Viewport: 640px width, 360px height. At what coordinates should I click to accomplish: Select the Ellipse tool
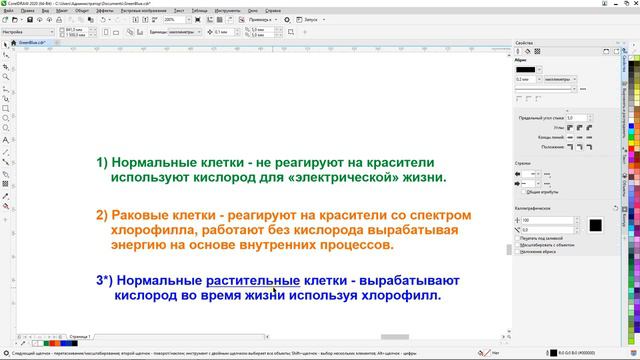click(5, 118)
